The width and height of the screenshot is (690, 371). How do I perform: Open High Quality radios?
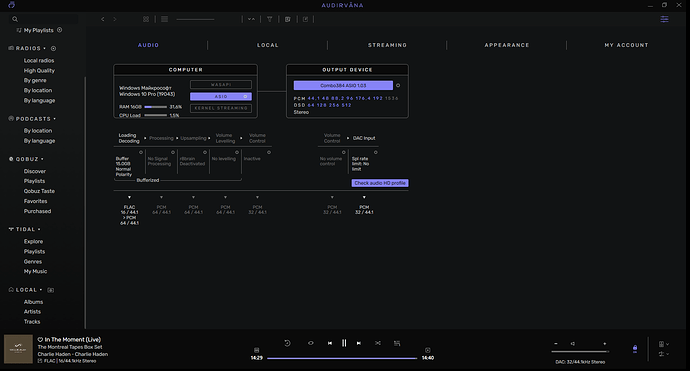(39, 70)
